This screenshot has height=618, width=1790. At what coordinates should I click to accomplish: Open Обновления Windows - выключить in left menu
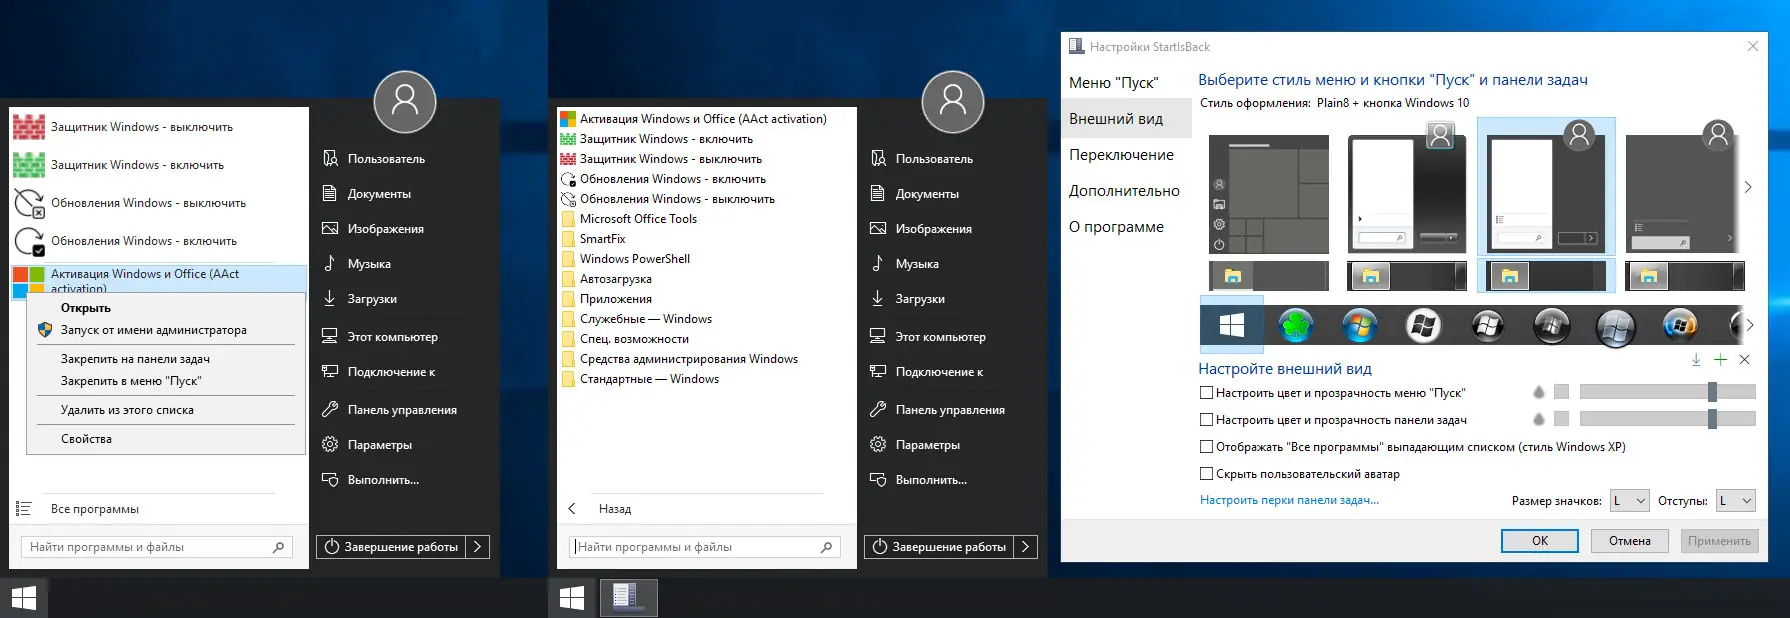158,203
